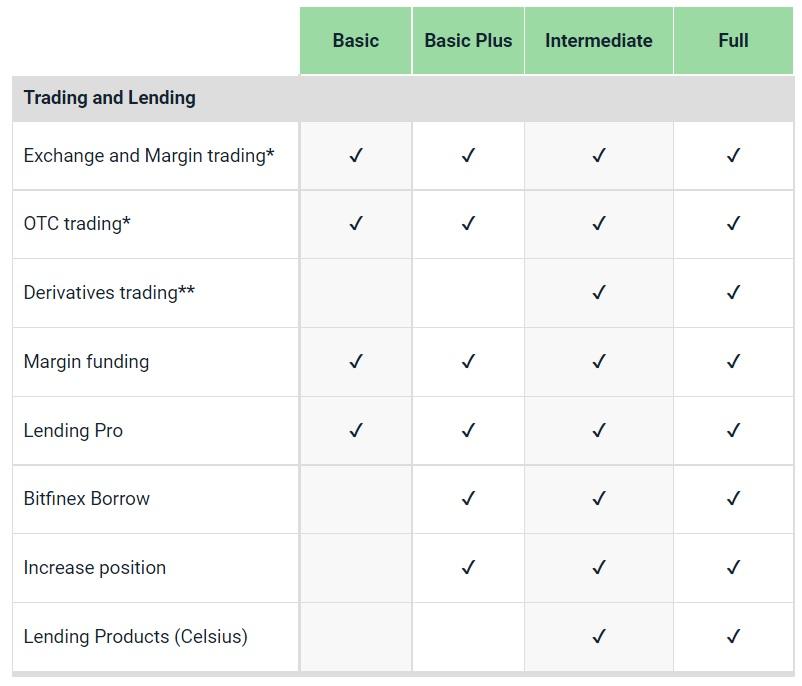Click the empty Derivatives trading cell under Basic
Viewport: 802px width, 686px height.
[x=355, y=293]
